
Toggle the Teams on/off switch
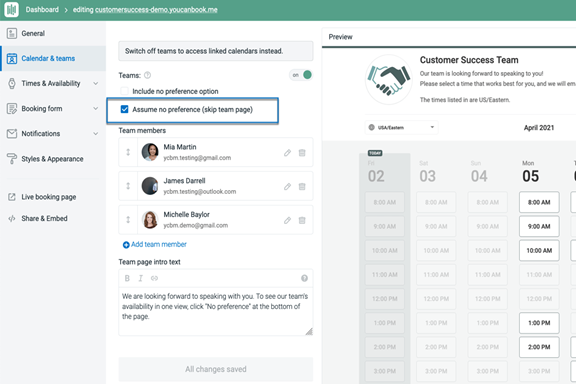(x=301, y=75)
